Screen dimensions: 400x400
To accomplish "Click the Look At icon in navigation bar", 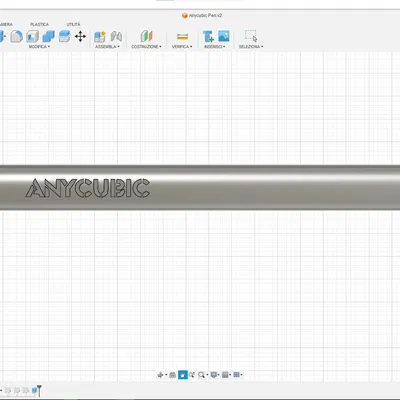I will (172, 375).
